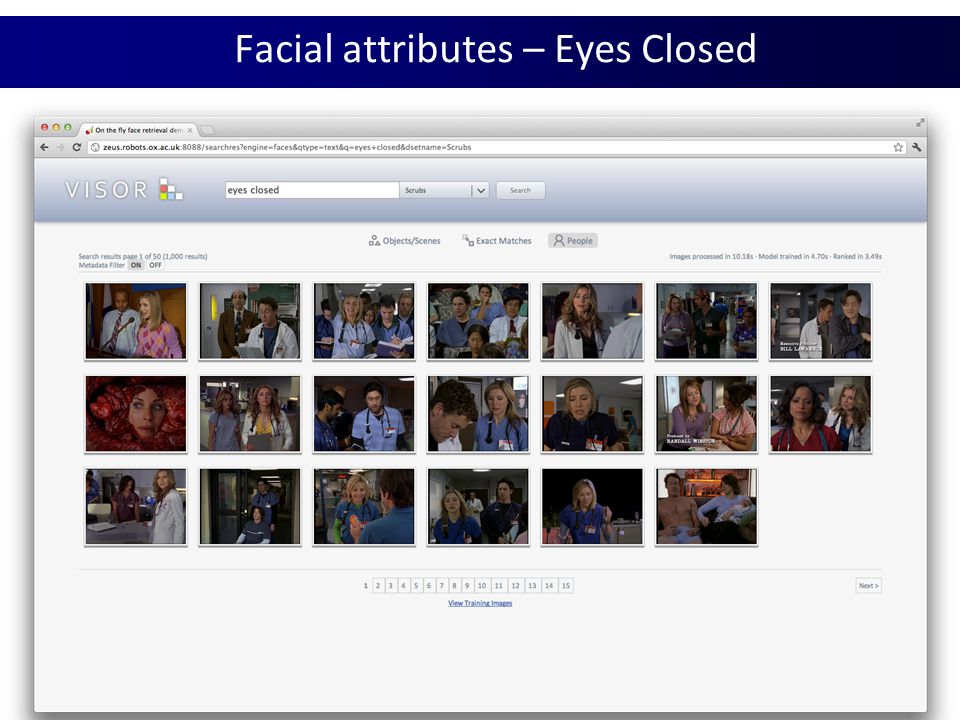Go to results page 5
Screen dimensions: 960x720
point(416,586)
